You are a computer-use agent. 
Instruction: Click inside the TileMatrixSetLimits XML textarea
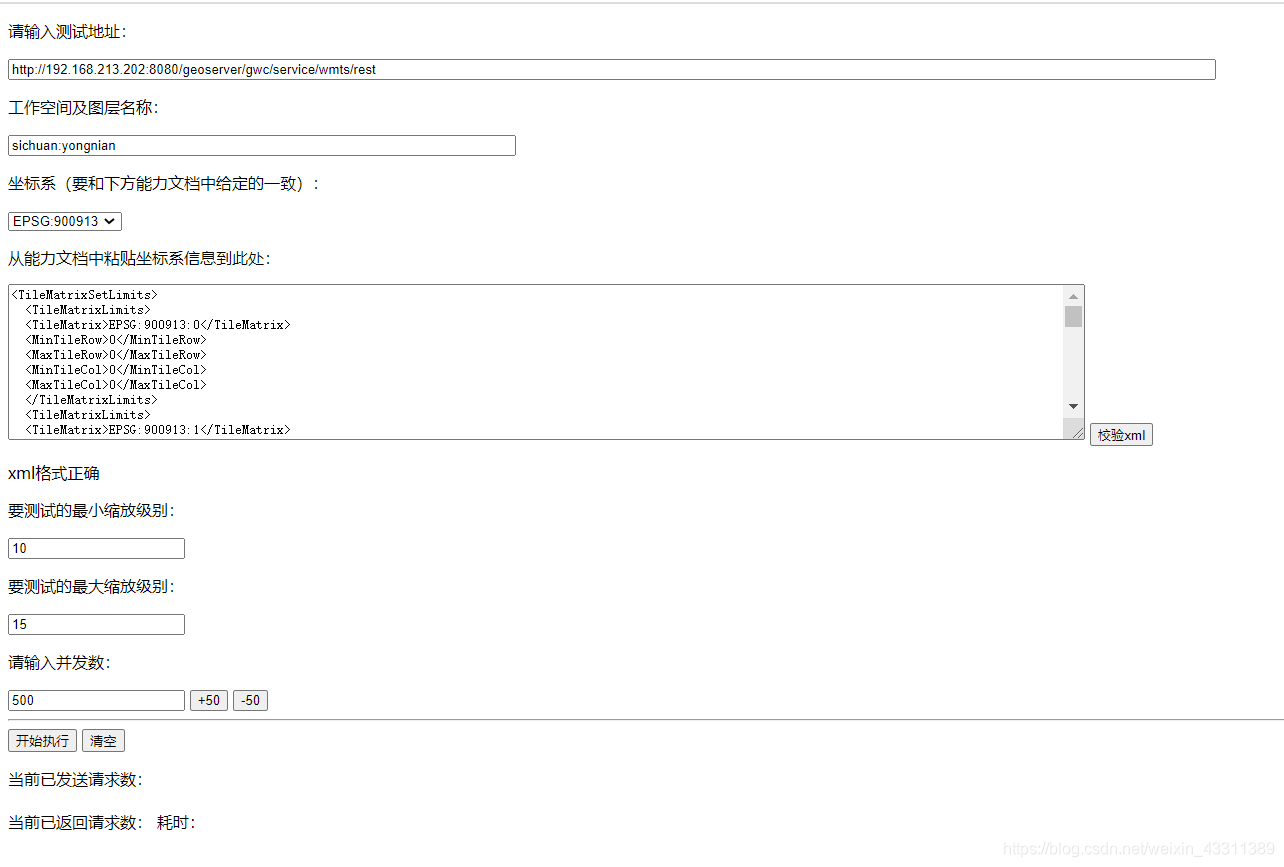tap(535, 362)
